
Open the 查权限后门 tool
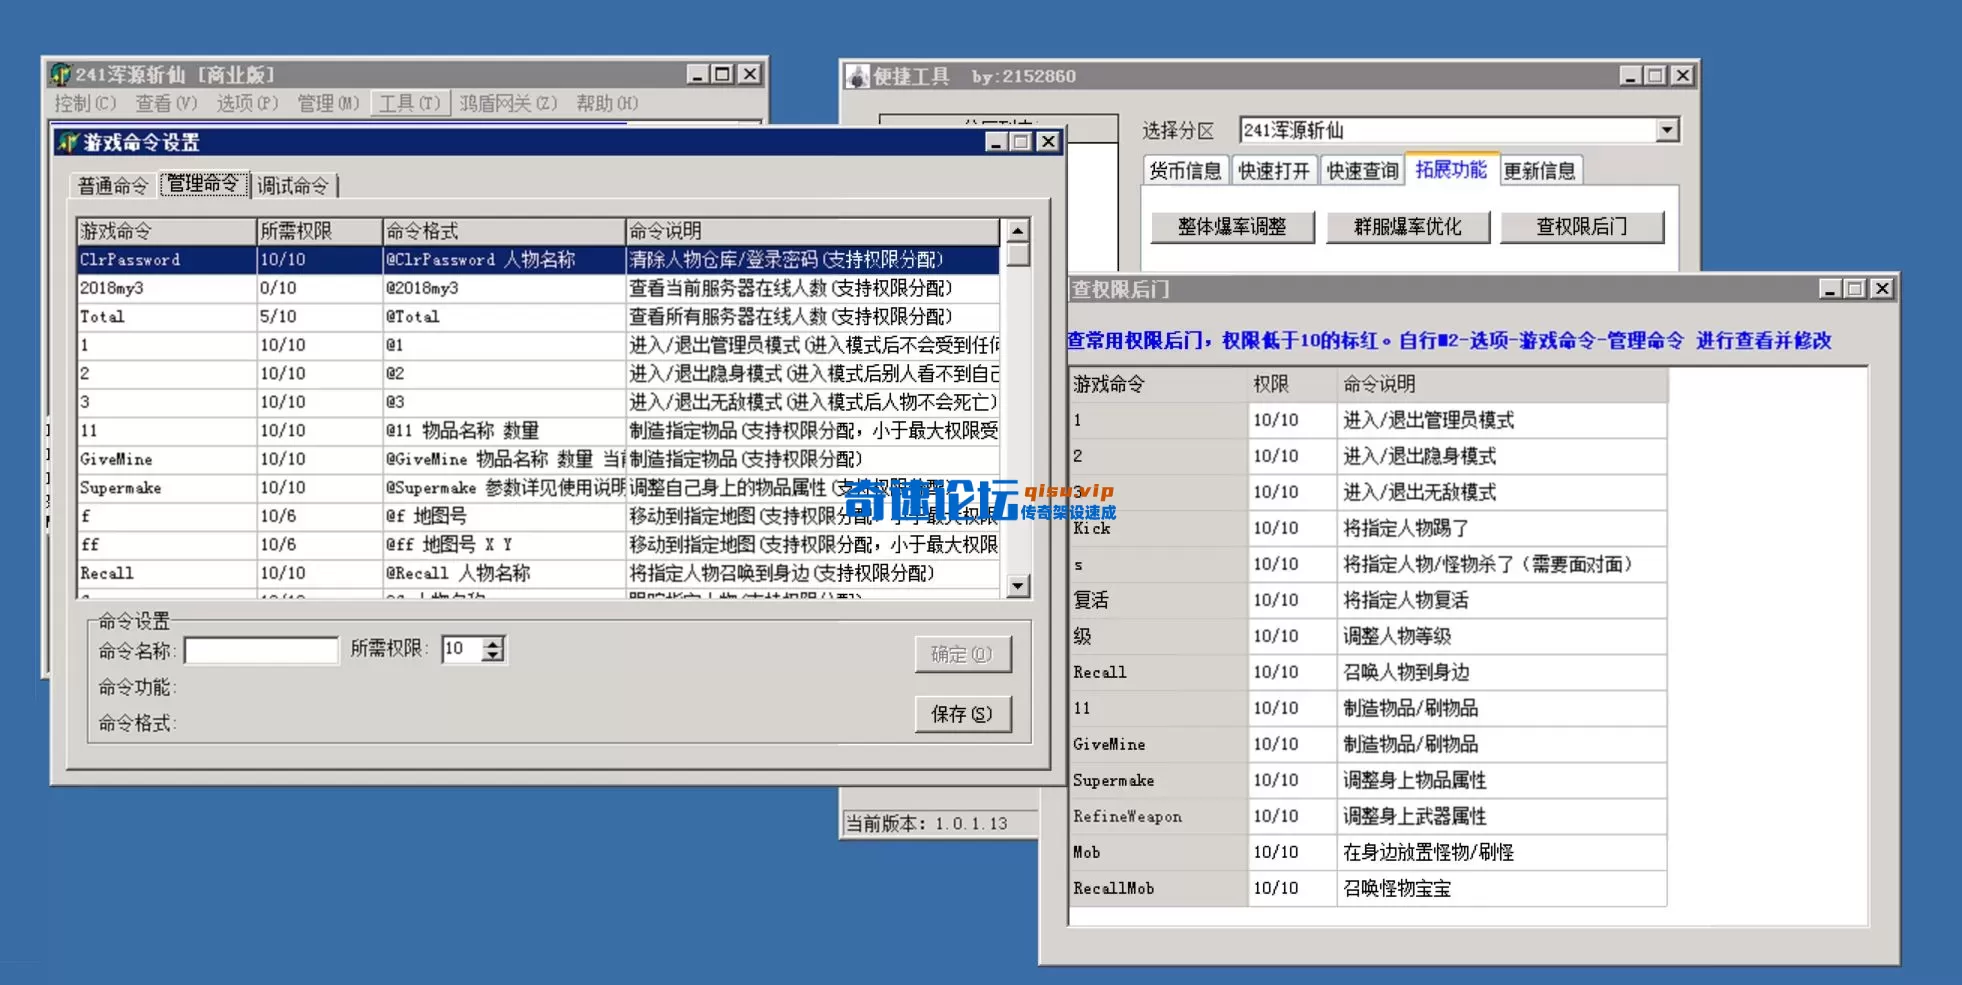tap(1583, 227)
